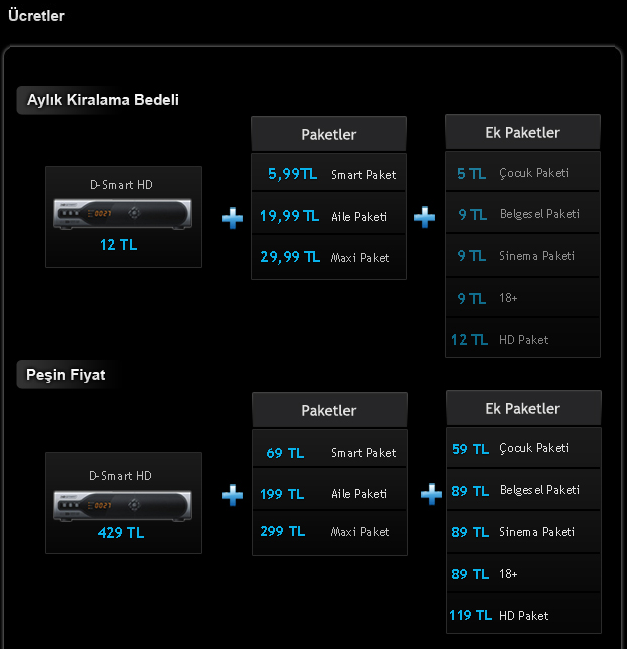Choose the 5,99TL Smart Paket row

(329, 173)
